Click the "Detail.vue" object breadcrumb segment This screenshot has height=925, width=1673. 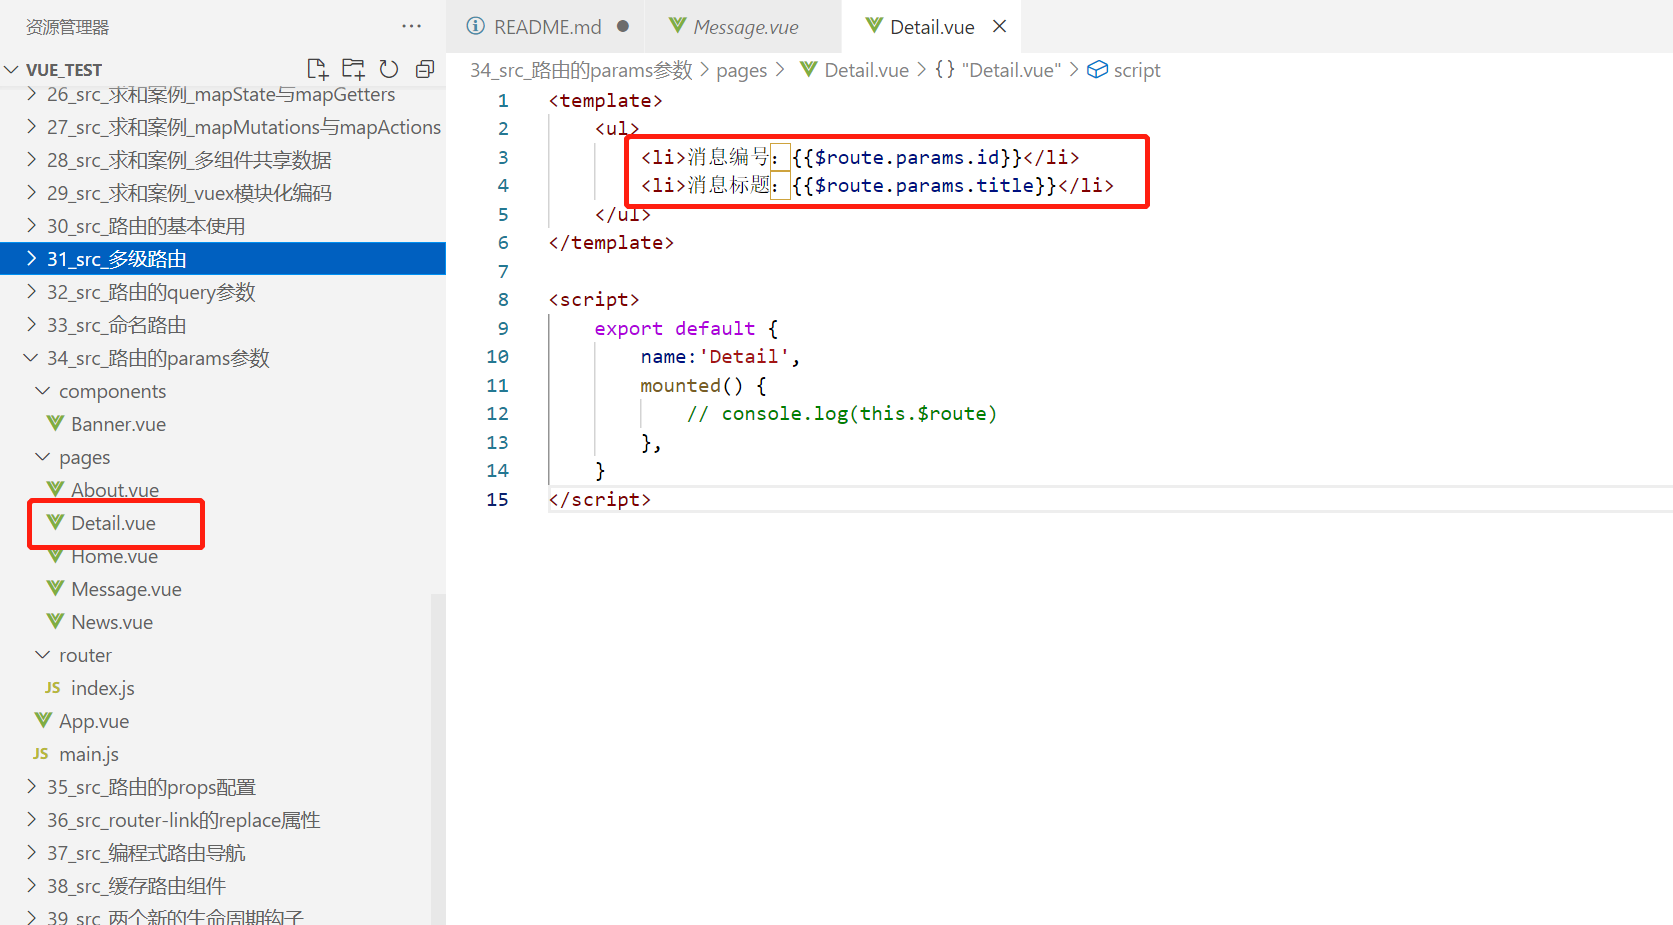[1011, 70]
